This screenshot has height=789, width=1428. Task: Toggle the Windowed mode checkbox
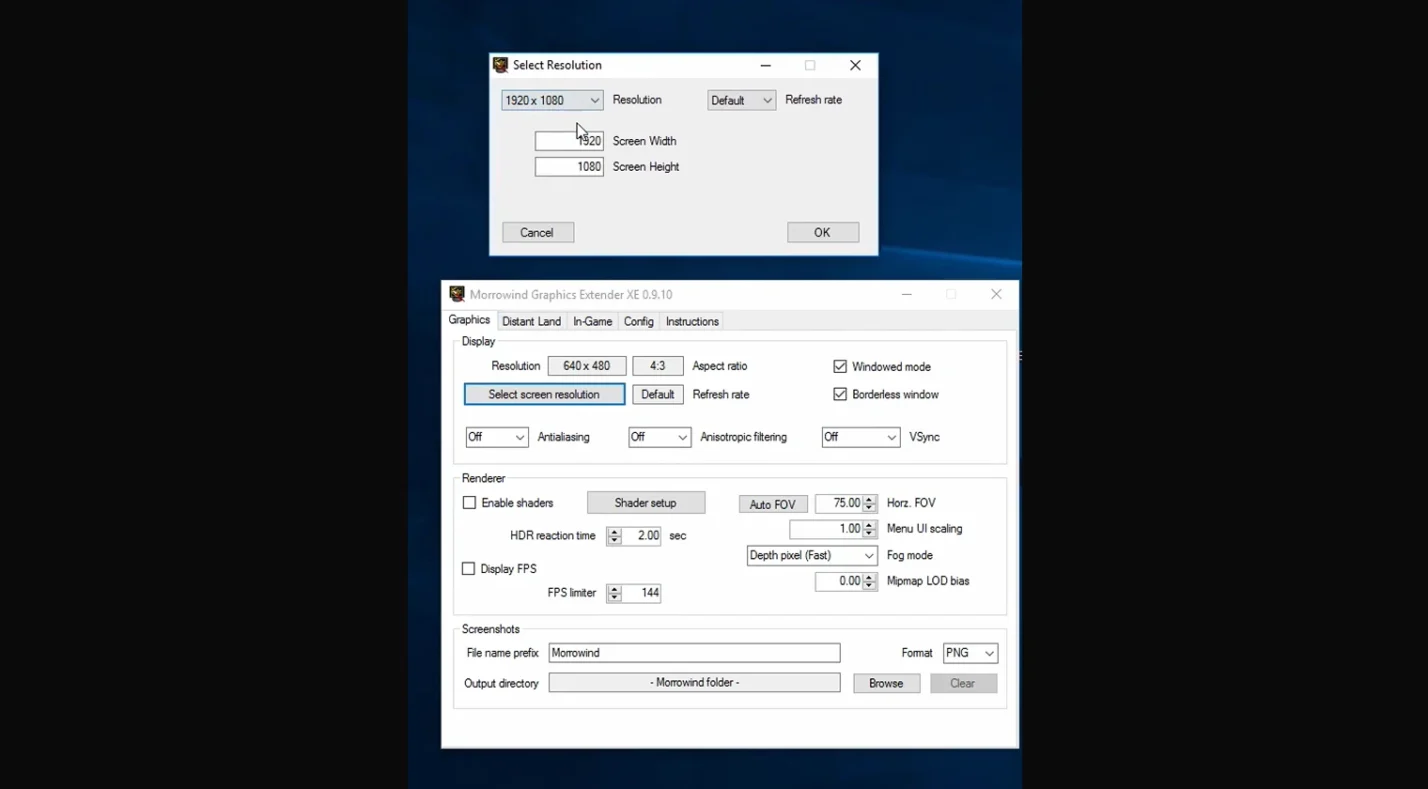coord(840,367)
